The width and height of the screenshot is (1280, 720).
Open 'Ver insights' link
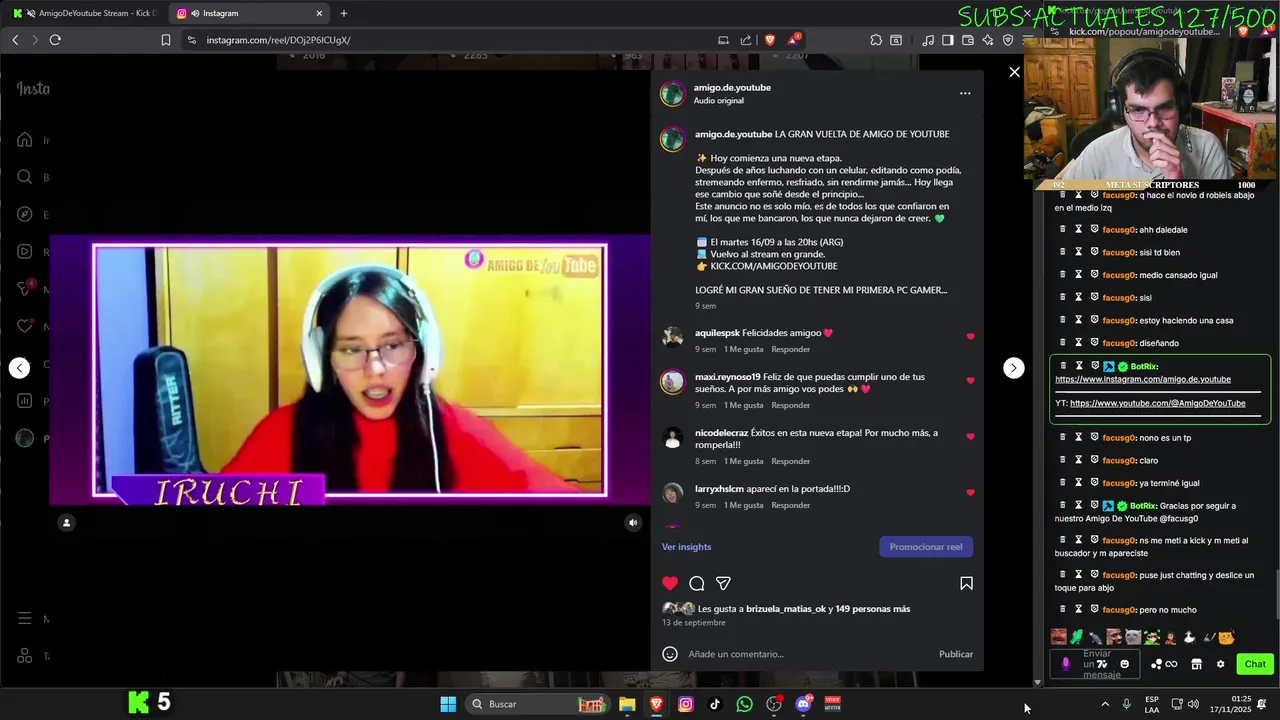[x=686, y=547]
